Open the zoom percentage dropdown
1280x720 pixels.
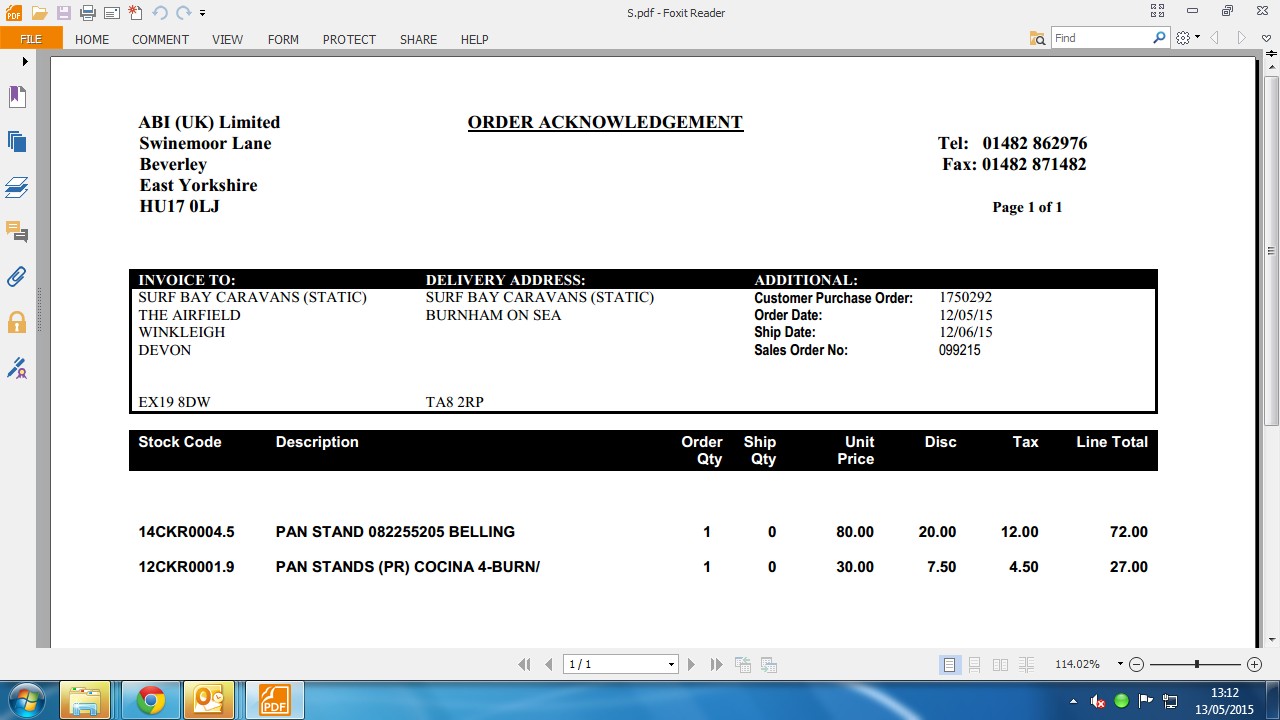[1119, 665]
